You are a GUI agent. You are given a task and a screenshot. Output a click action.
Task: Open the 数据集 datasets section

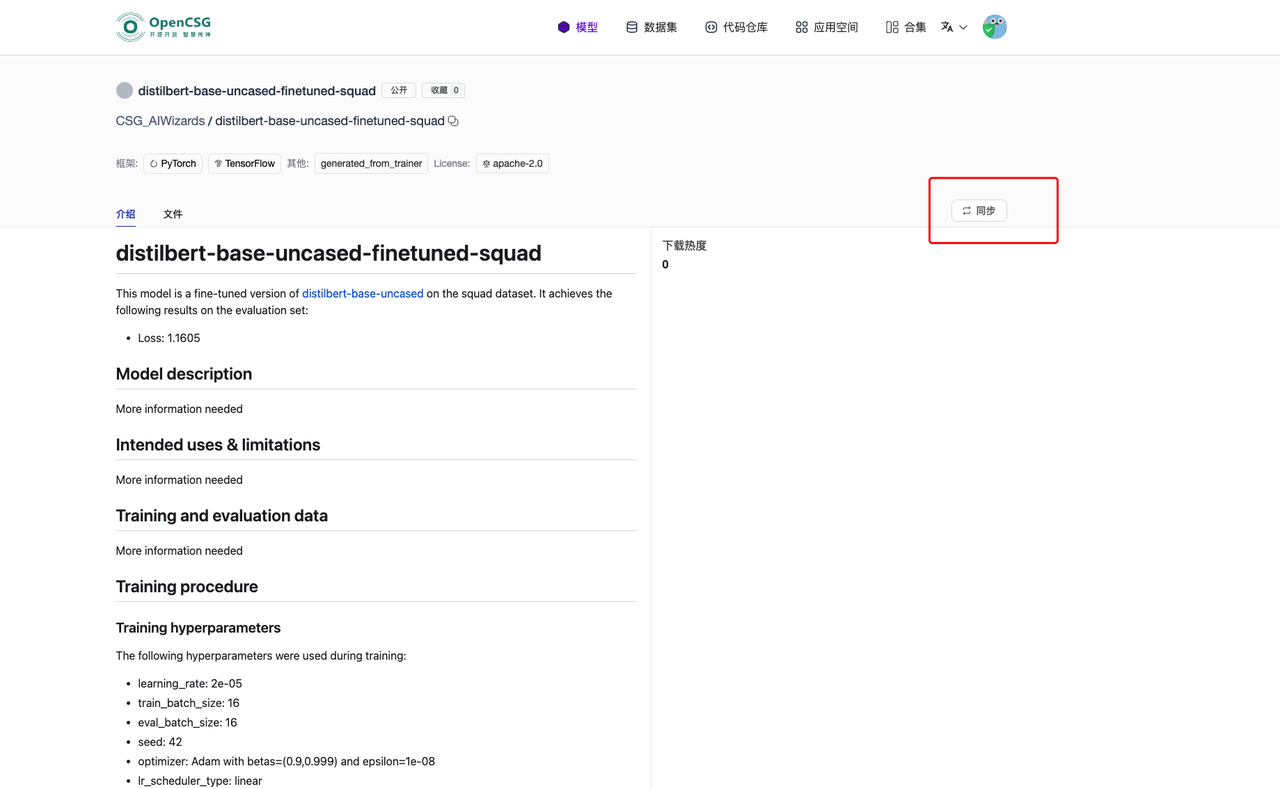point(651,27)
